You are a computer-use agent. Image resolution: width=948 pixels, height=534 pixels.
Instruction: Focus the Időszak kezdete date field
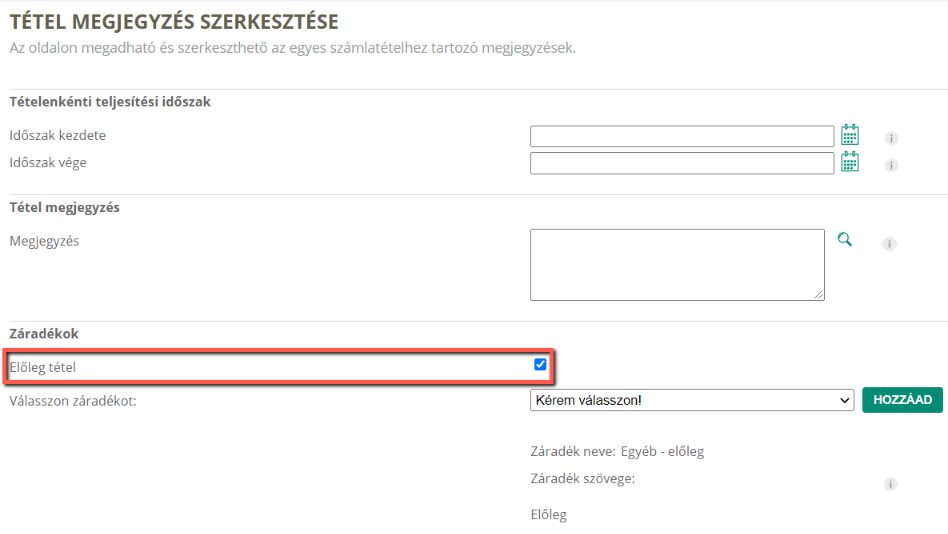pos(682,136)
